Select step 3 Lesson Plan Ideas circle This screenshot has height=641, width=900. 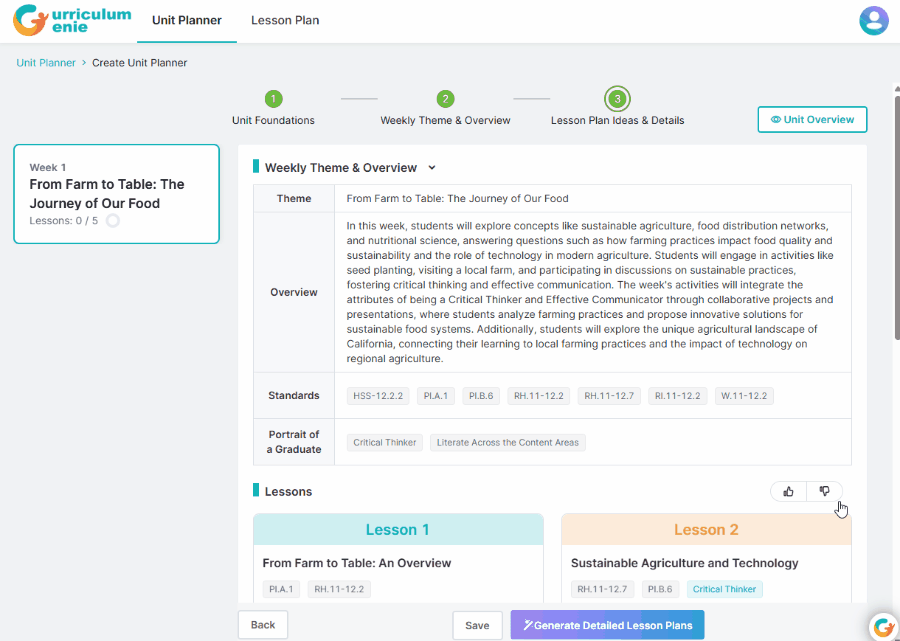click(x=617, y=99)
